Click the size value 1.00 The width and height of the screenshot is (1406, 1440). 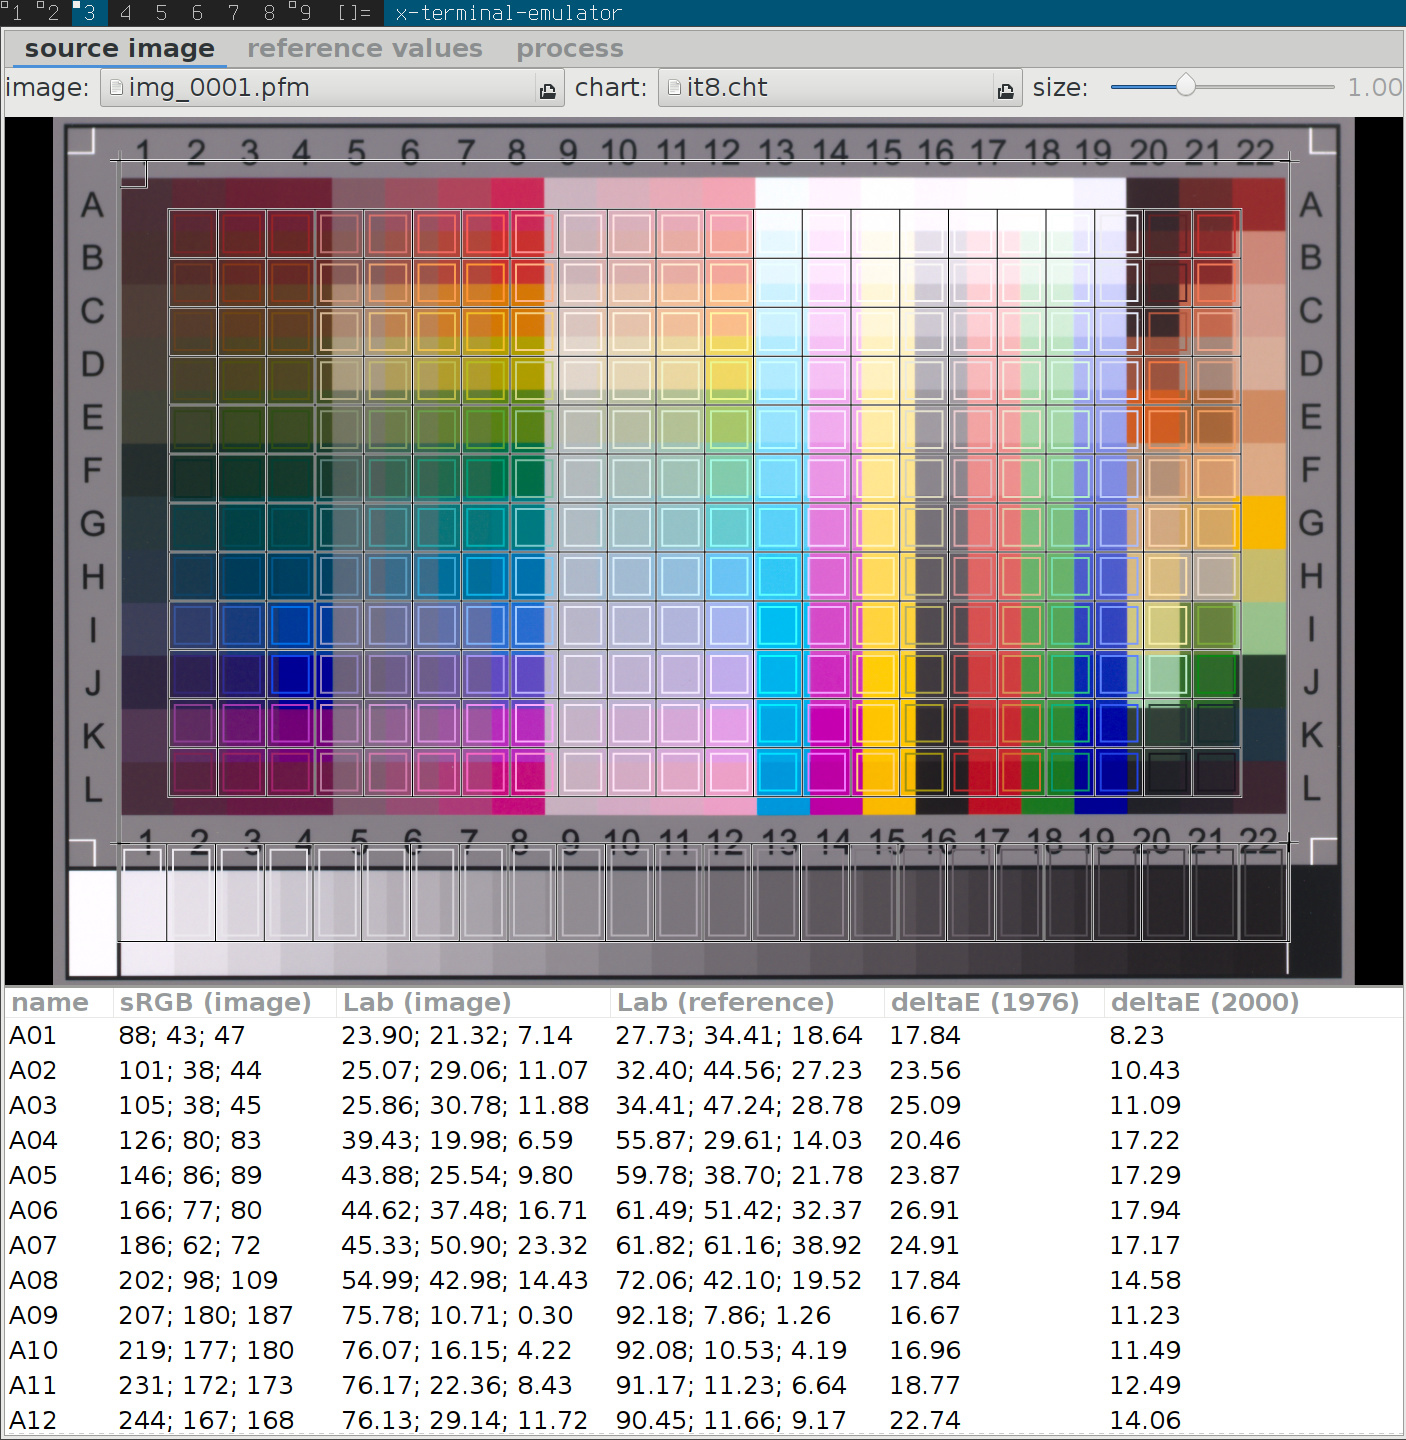(1374, 88)
